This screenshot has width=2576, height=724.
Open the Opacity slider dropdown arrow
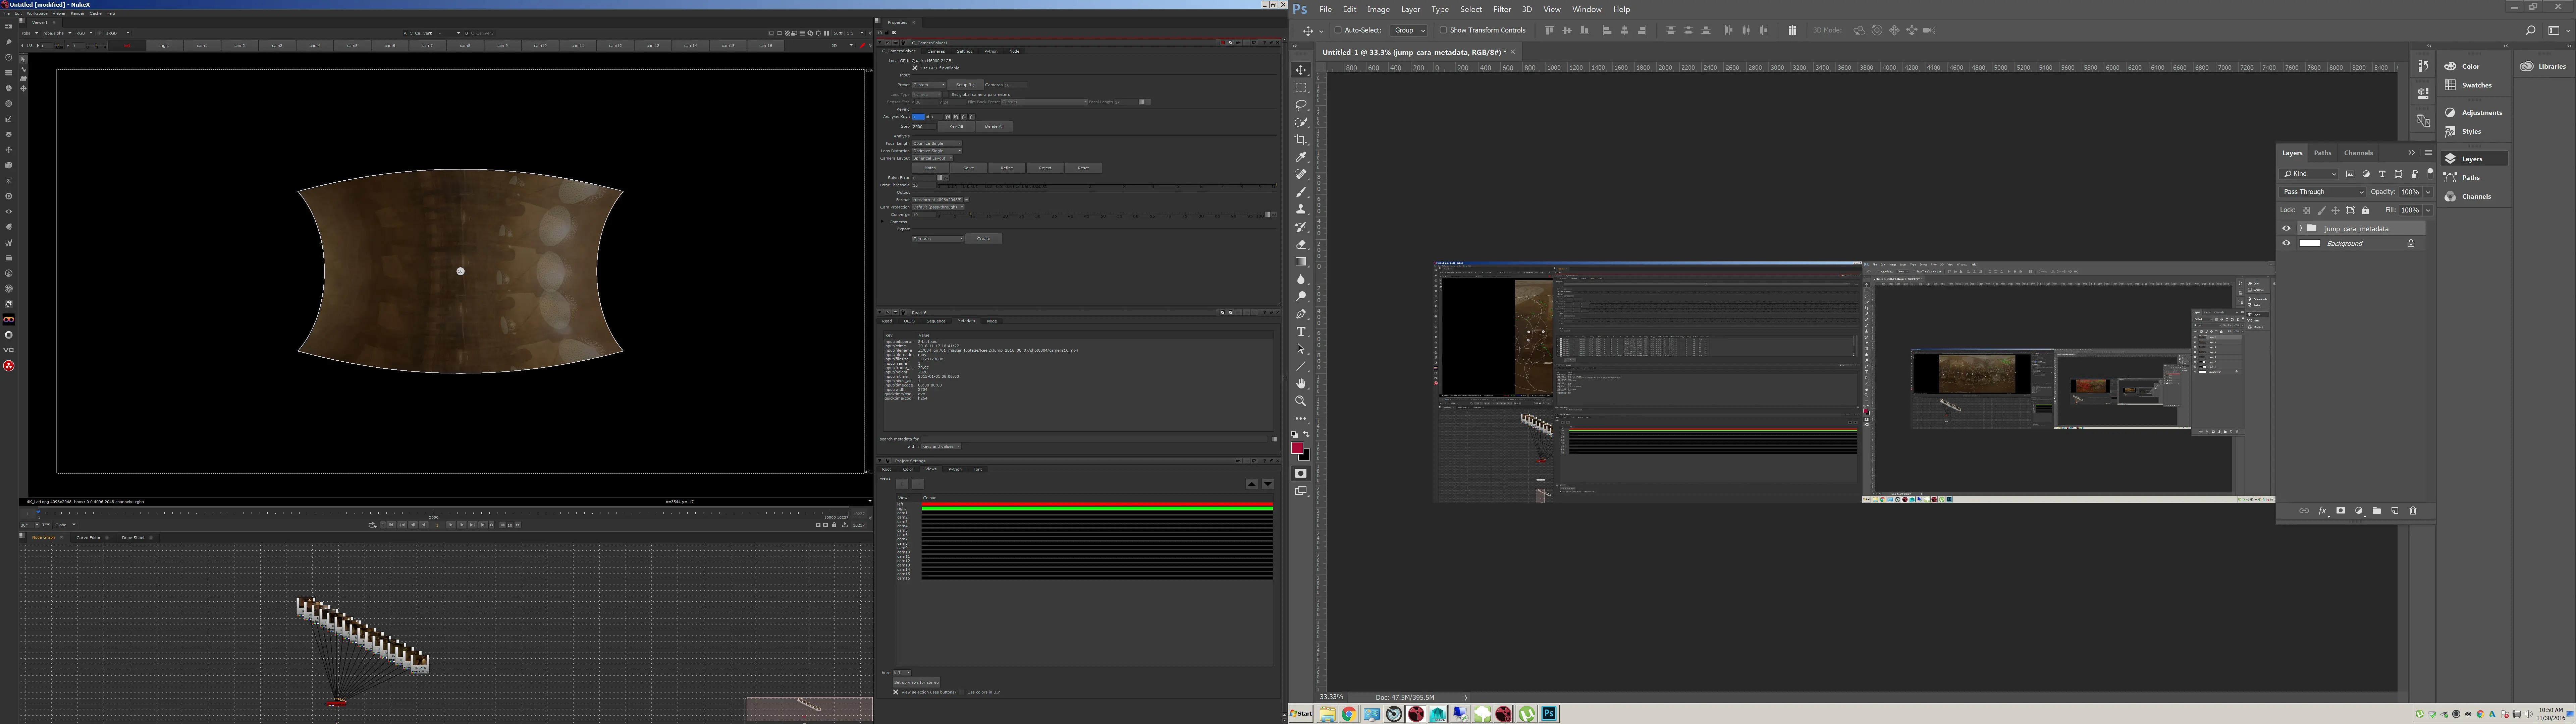(2428, 192)
